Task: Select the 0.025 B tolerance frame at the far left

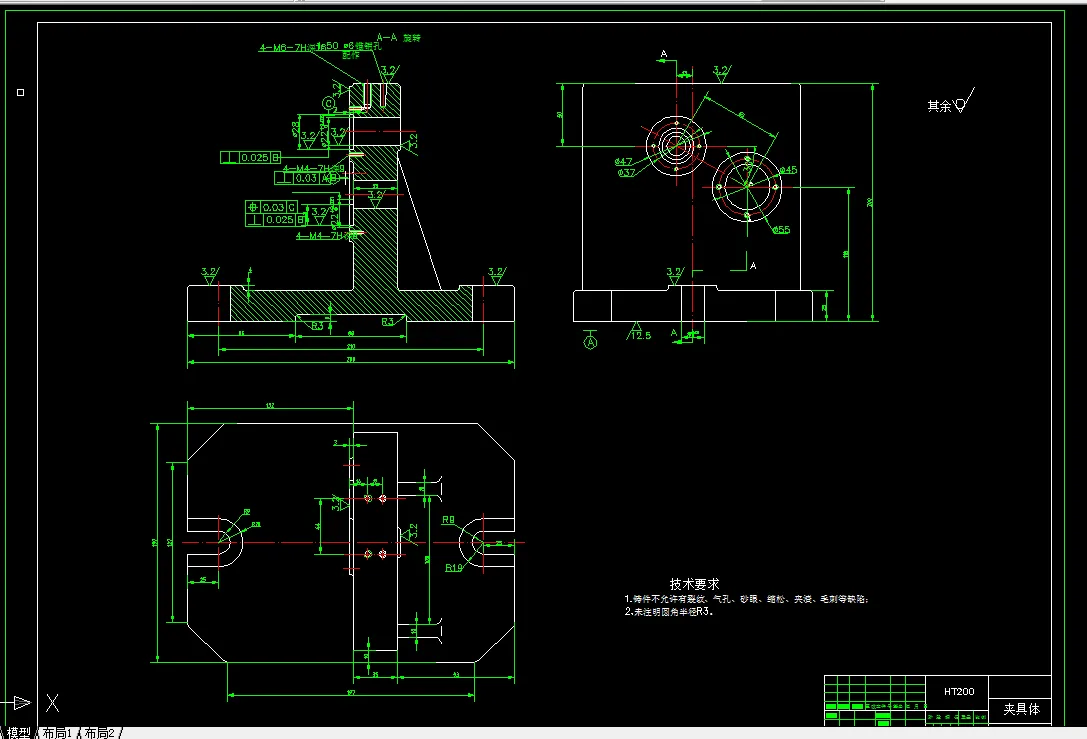Action: (x=250, y=157)
